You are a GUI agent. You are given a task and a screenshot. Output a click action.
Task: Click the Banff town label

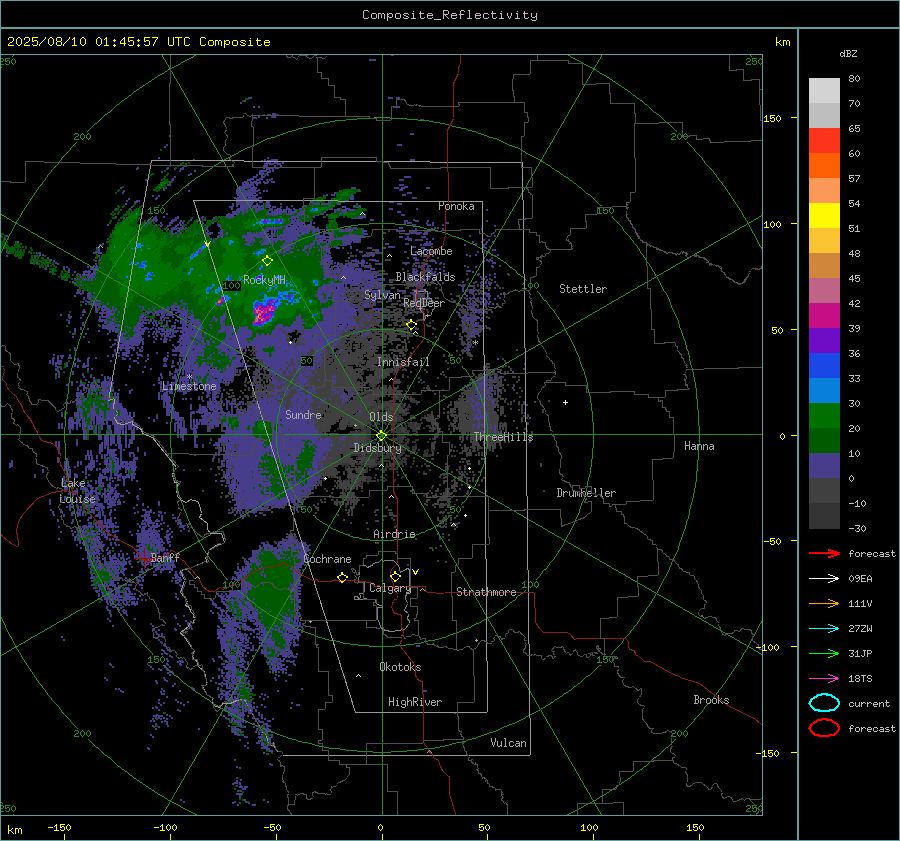pos(165,557)
